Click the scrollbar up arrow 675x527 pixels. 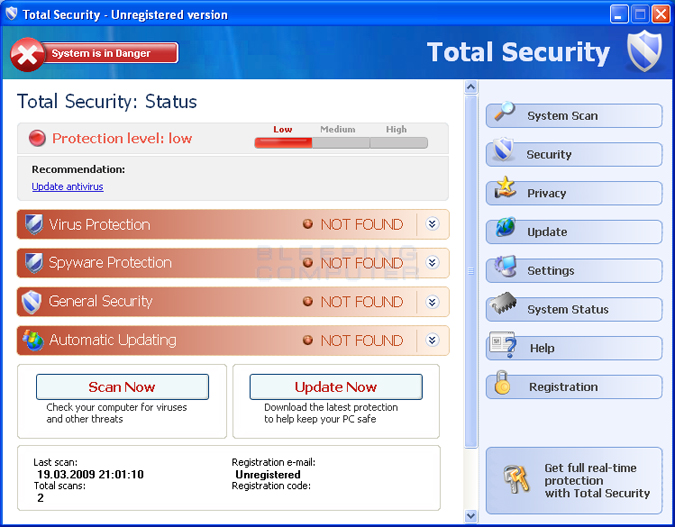(471, 87)
